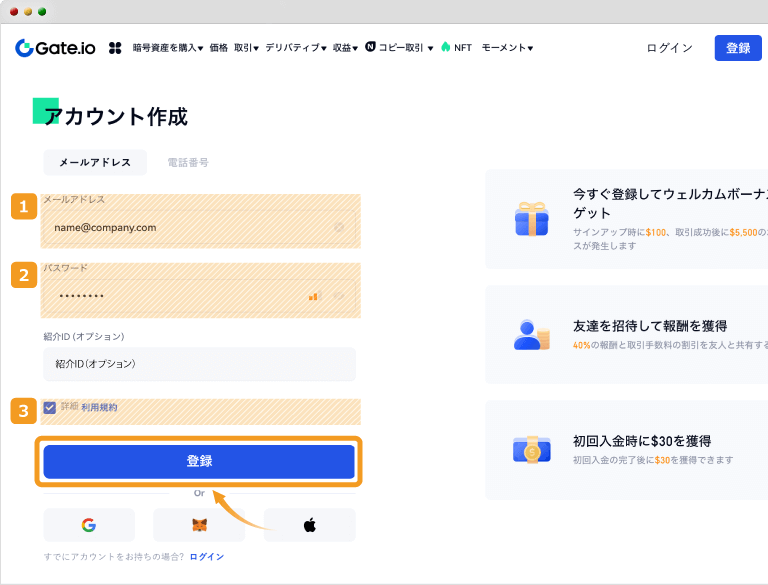Toggle the terms of service checkbox
The width and height of the screenshot is (768, 585).
click(49, 408)
